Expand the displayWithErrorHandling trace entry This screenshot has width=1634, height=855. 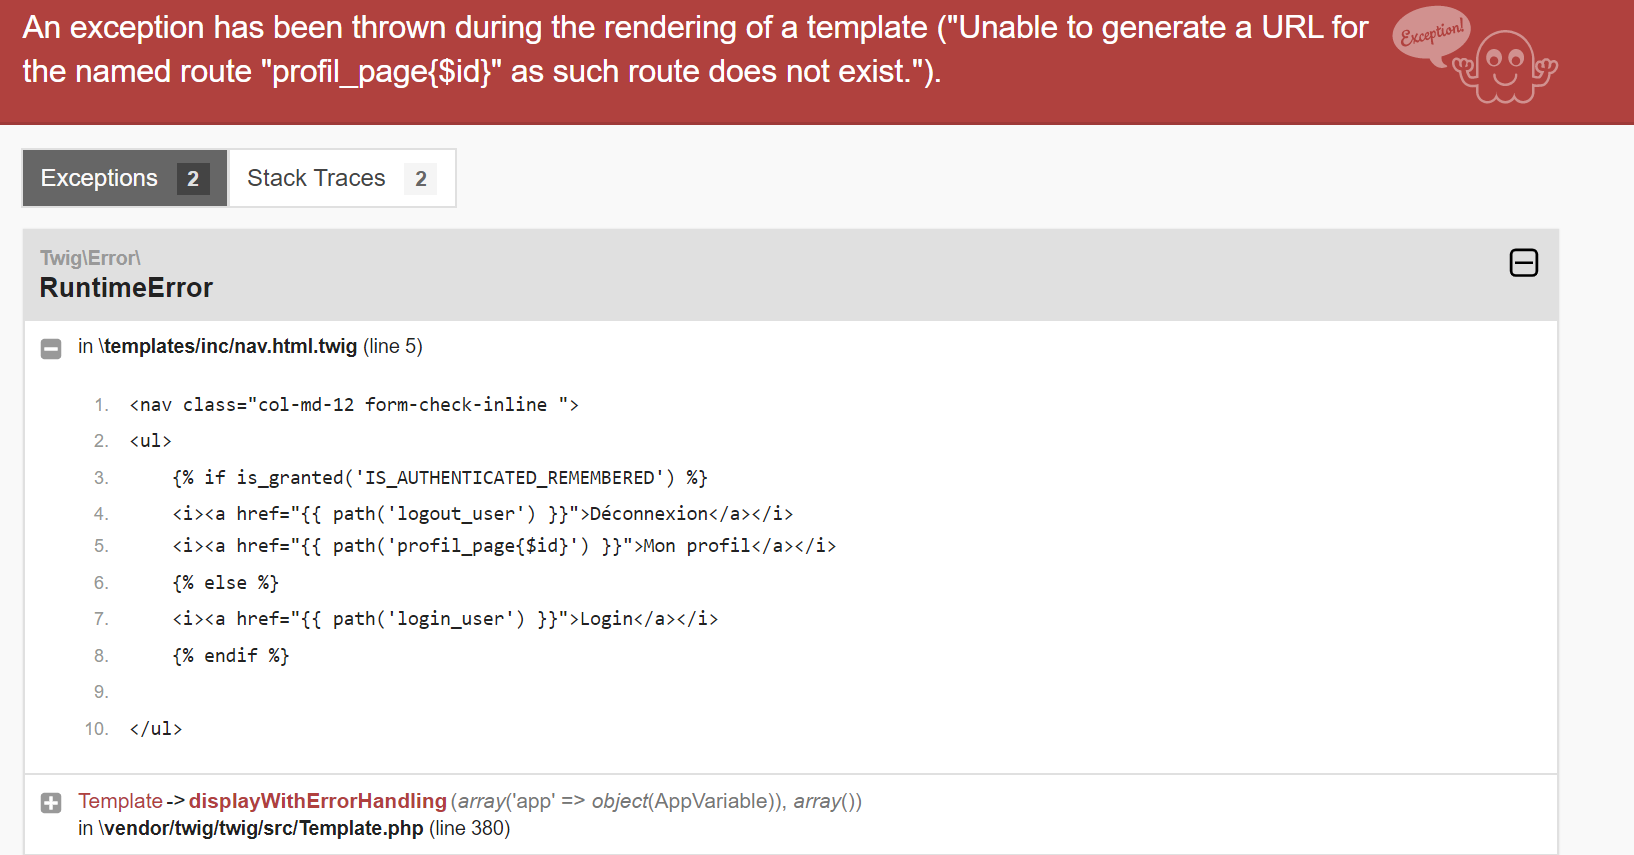[51, 803]
